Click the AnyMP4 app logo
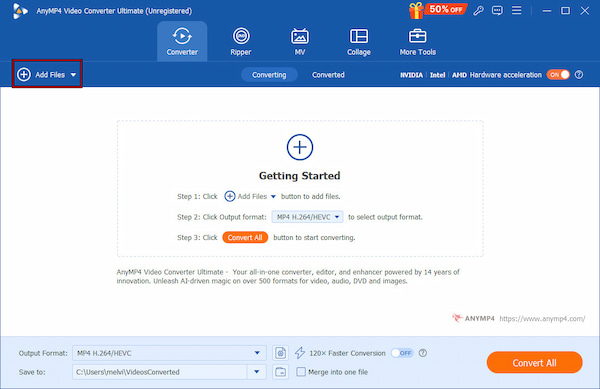 [x=20, y=11]
